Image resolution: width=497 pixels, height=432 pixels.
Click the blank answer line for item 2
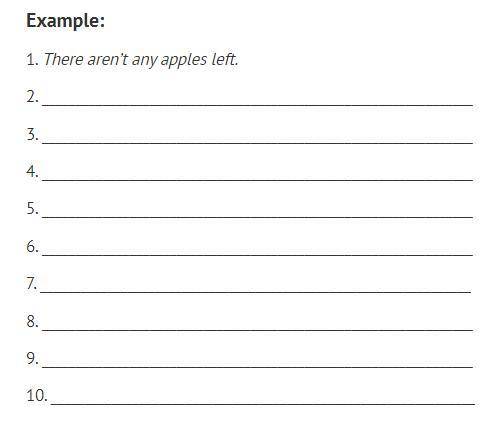[x=257, y=105]
